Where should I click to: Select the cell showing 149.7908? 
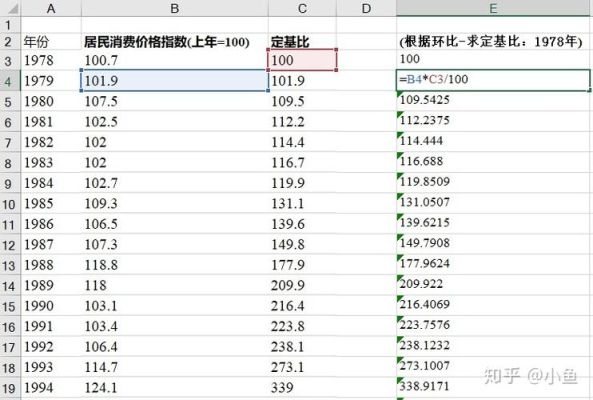tap(493, 243)
